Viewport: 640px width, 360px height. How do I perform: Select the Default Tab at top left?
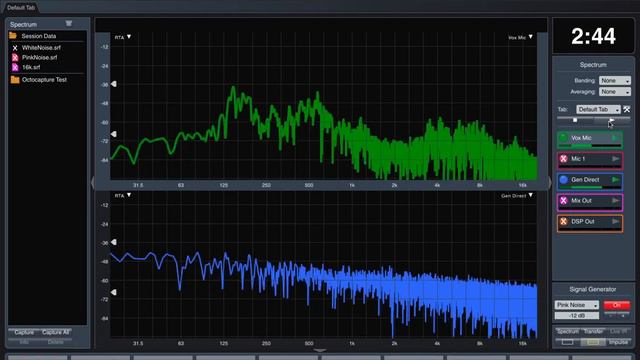[21, 7]
